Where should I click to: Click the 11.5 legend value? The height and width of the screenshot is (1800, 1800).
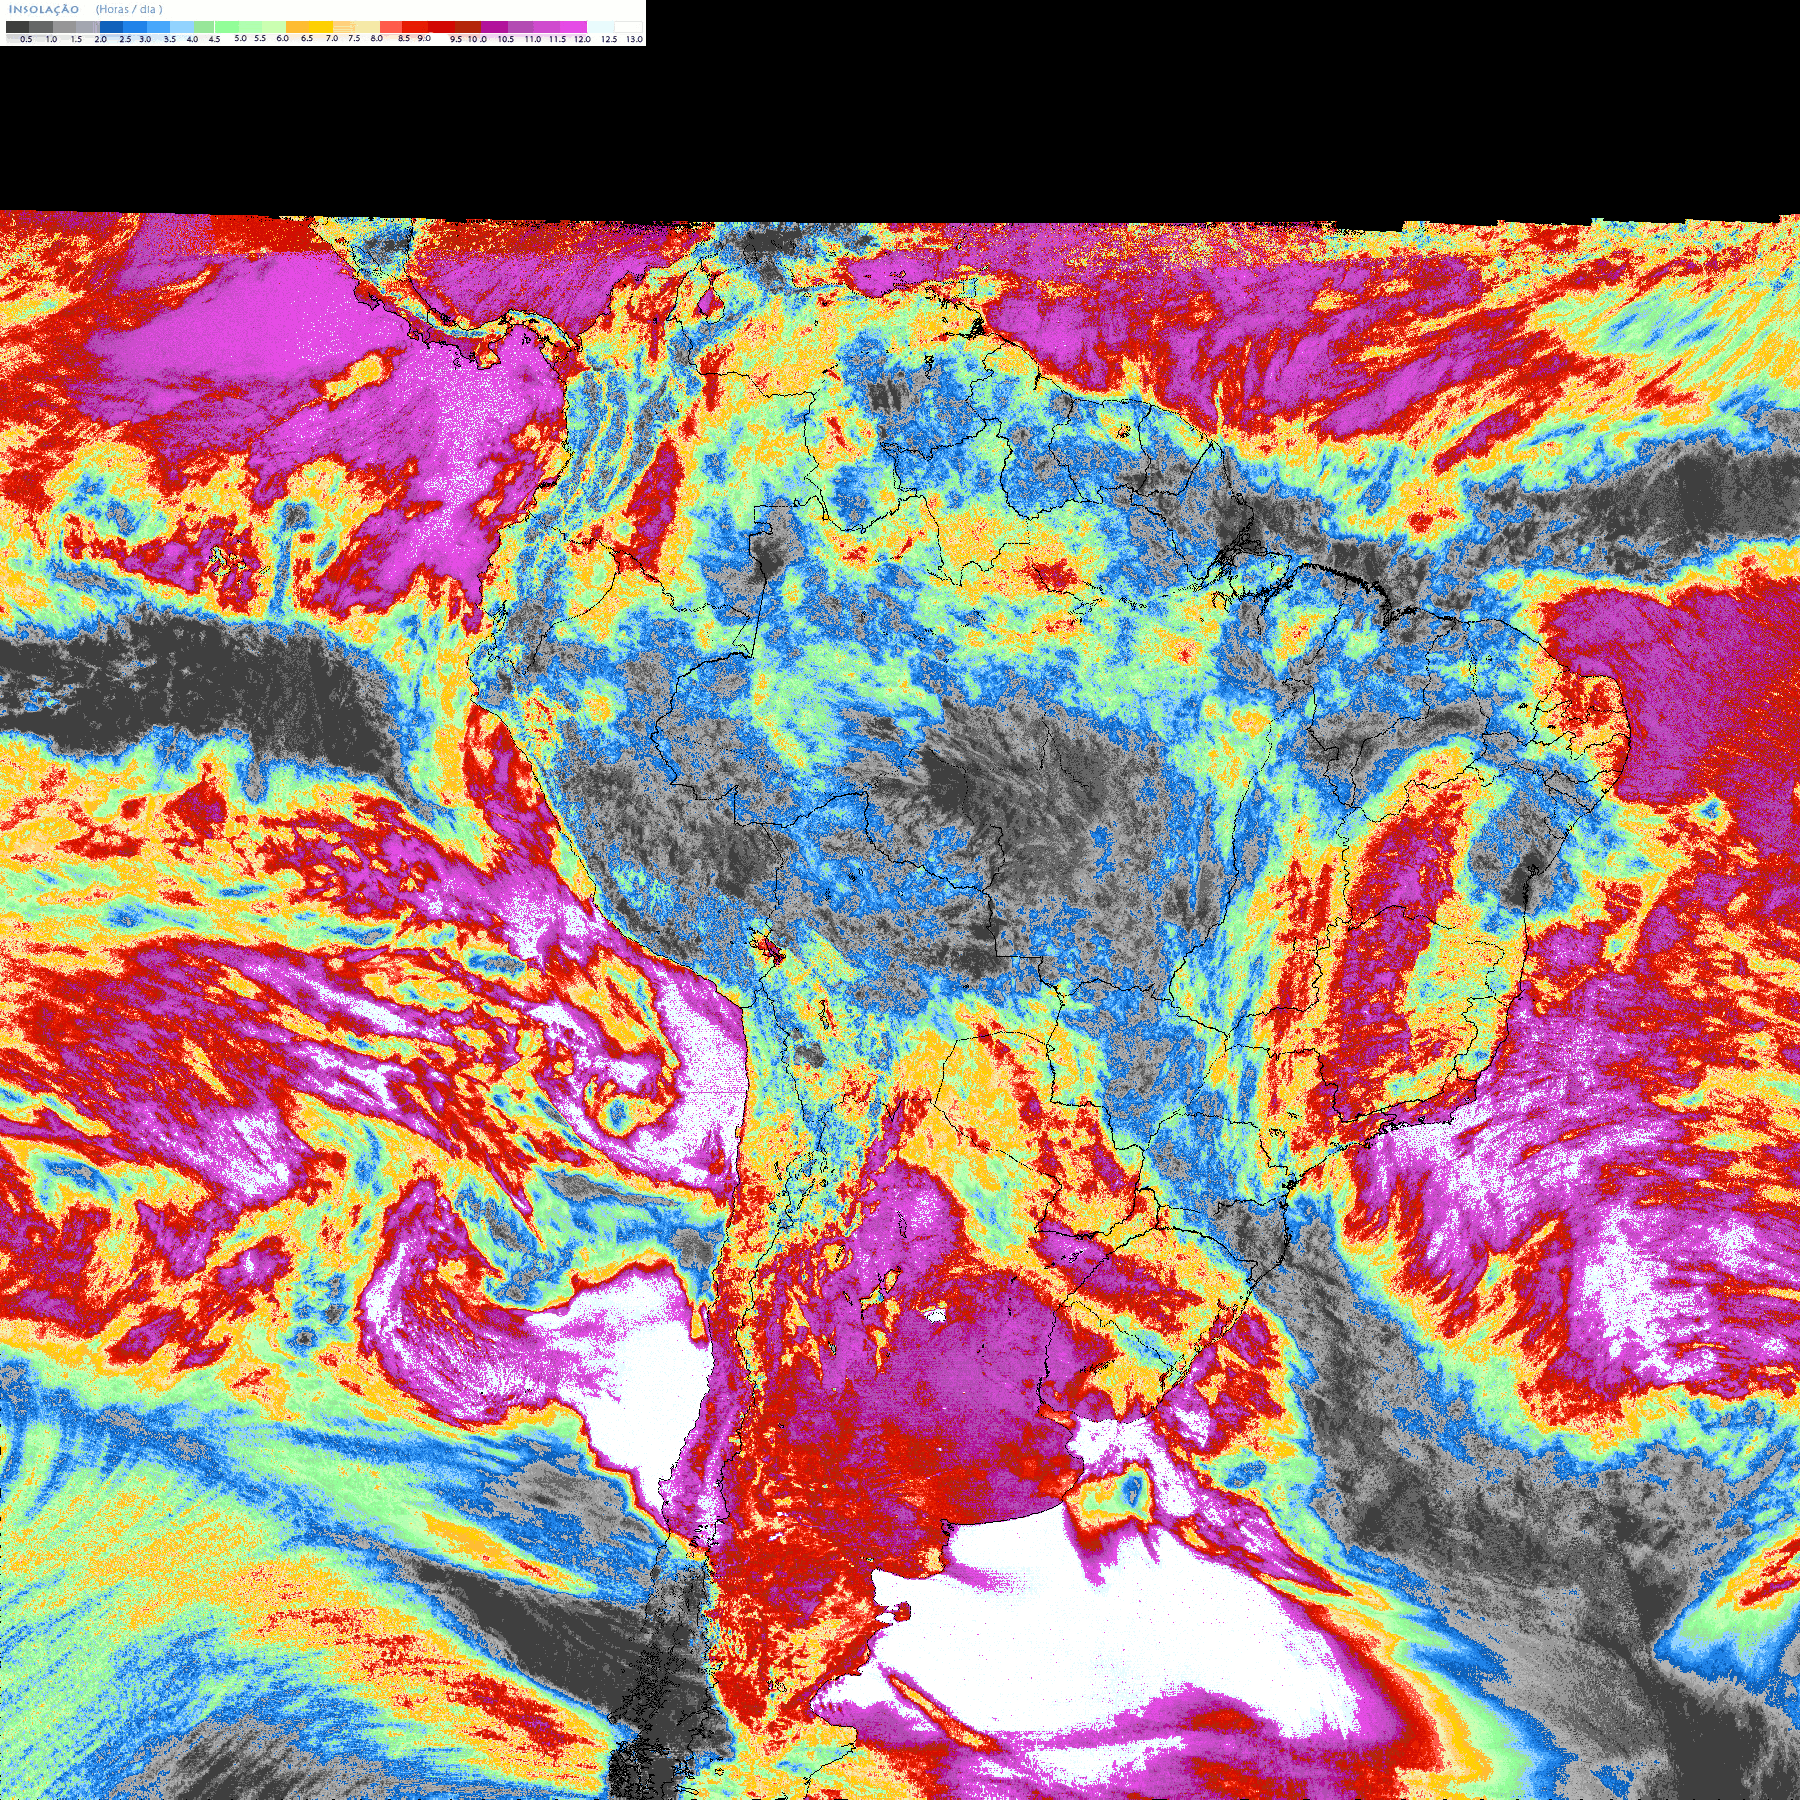point(557,39)
